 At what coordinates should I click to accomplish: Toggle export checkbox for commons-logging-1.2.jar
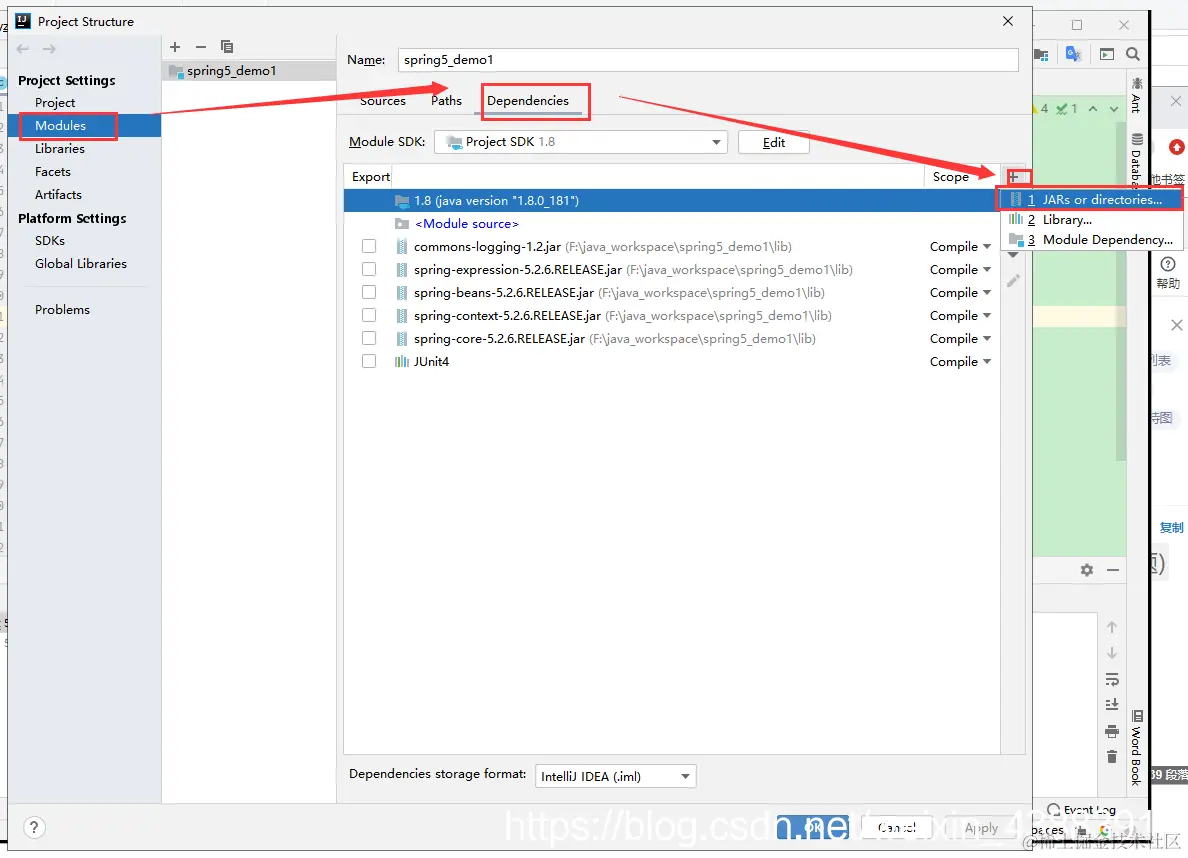(x=369, y=246)
